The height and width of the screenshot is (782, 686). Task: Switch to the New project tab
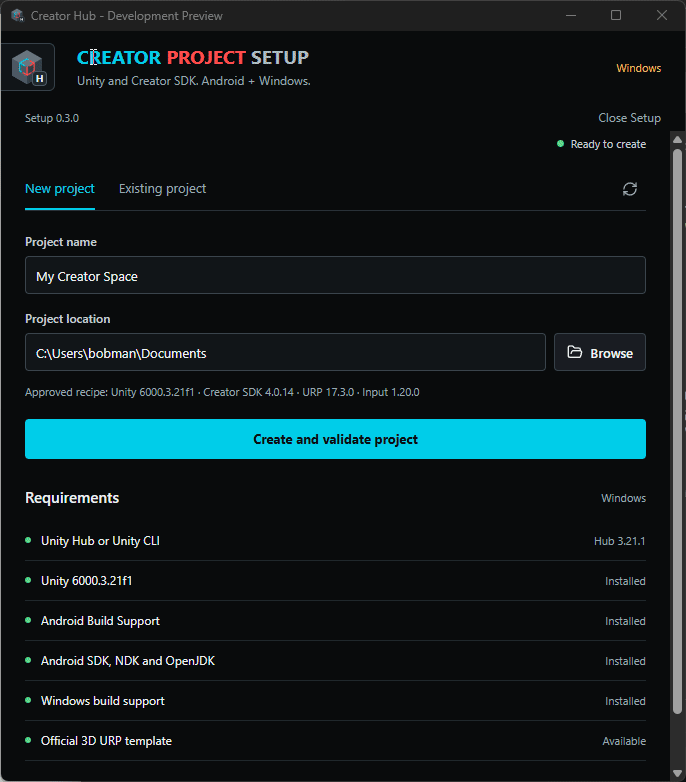[x=60, y=189]
